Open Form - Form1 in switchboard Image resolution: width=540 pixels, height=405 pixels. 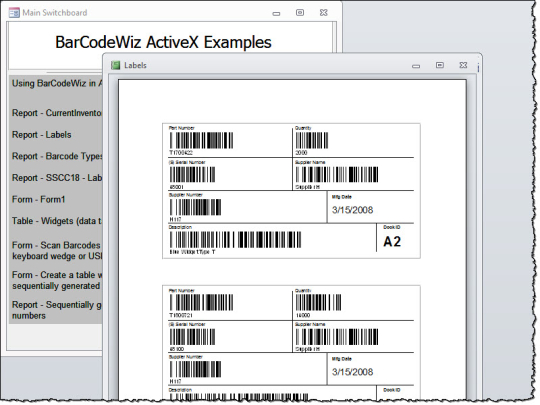click(x=39, y=199)
